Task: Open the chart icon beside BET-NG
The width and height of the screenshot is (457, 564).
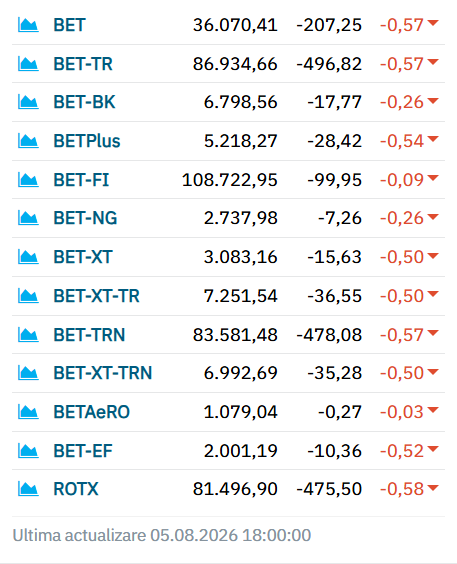Action: [x=28, y=218]
